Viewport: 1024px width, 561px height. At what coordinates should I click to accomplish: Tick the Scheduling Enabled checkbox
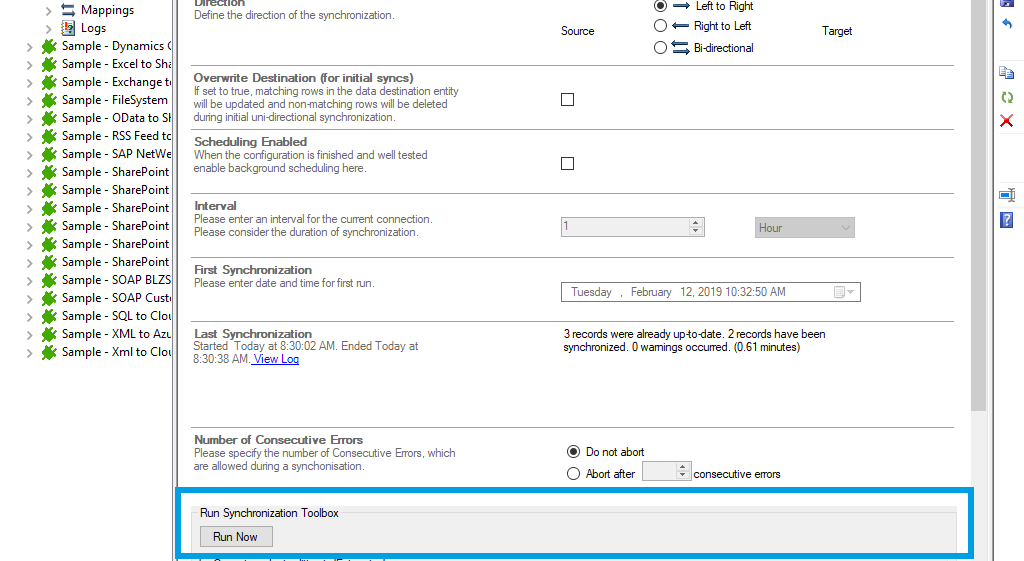(x=568, y=163)
